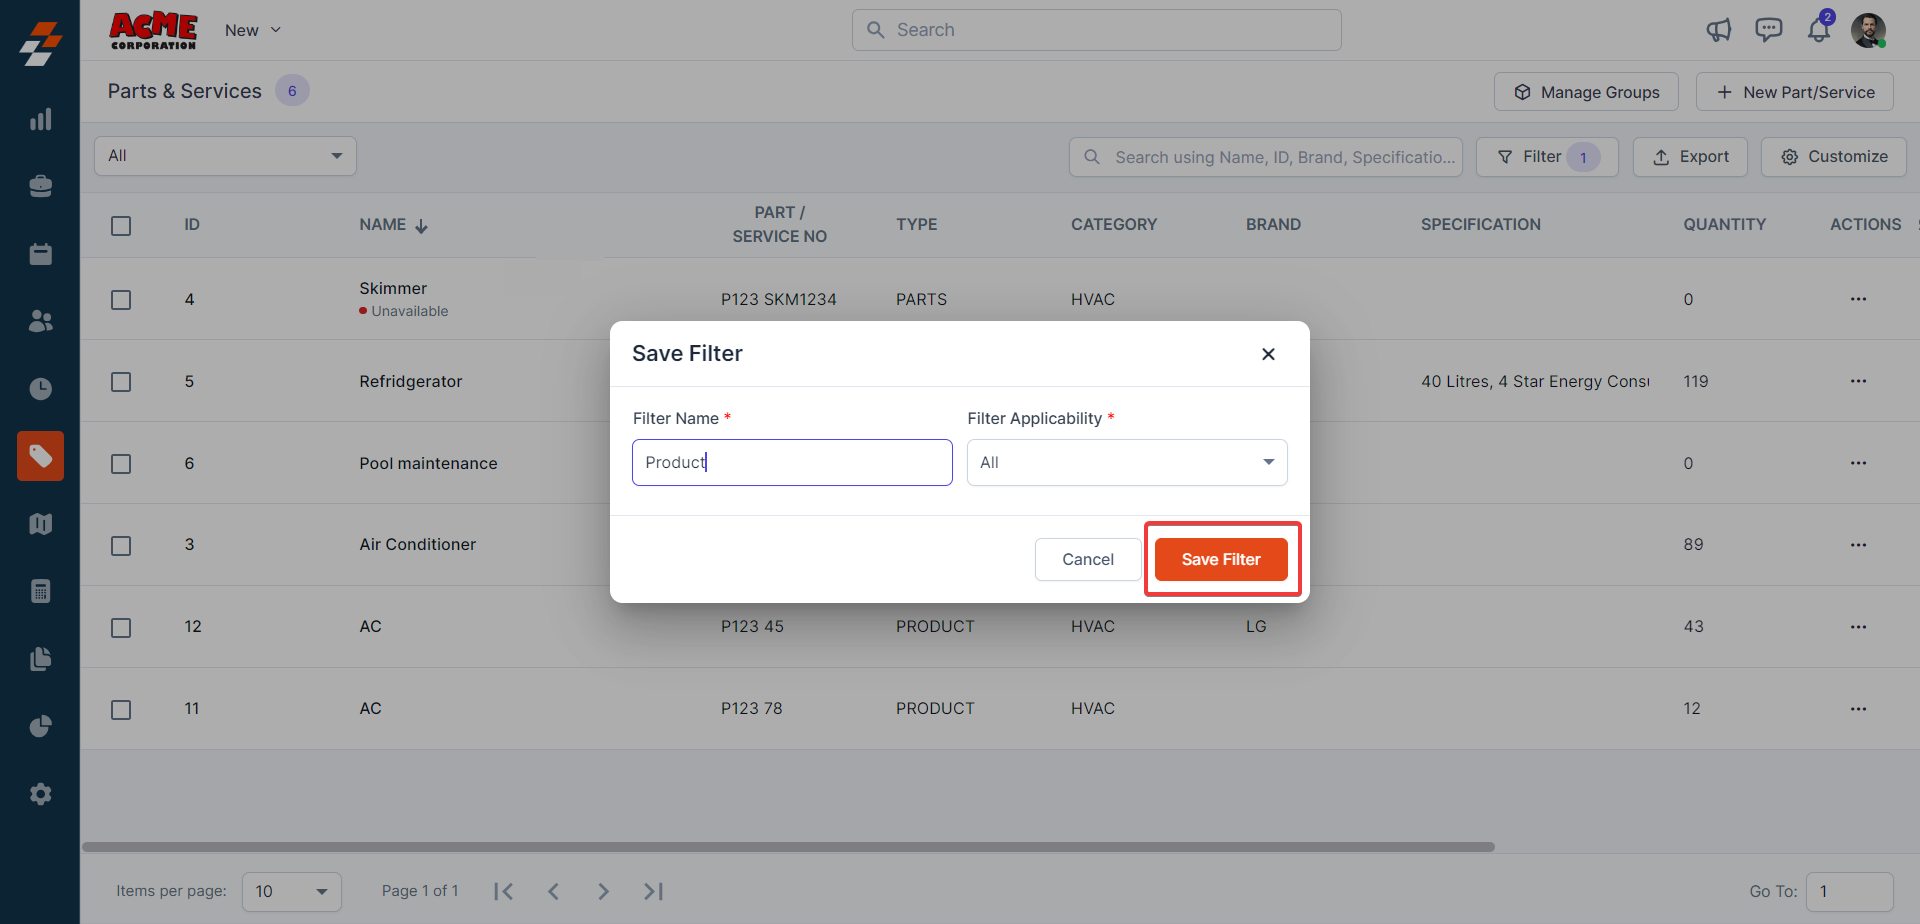1920x924 pixels.
Task: Open the Parts & Services tag sidebar item
Action: [40, 456]
